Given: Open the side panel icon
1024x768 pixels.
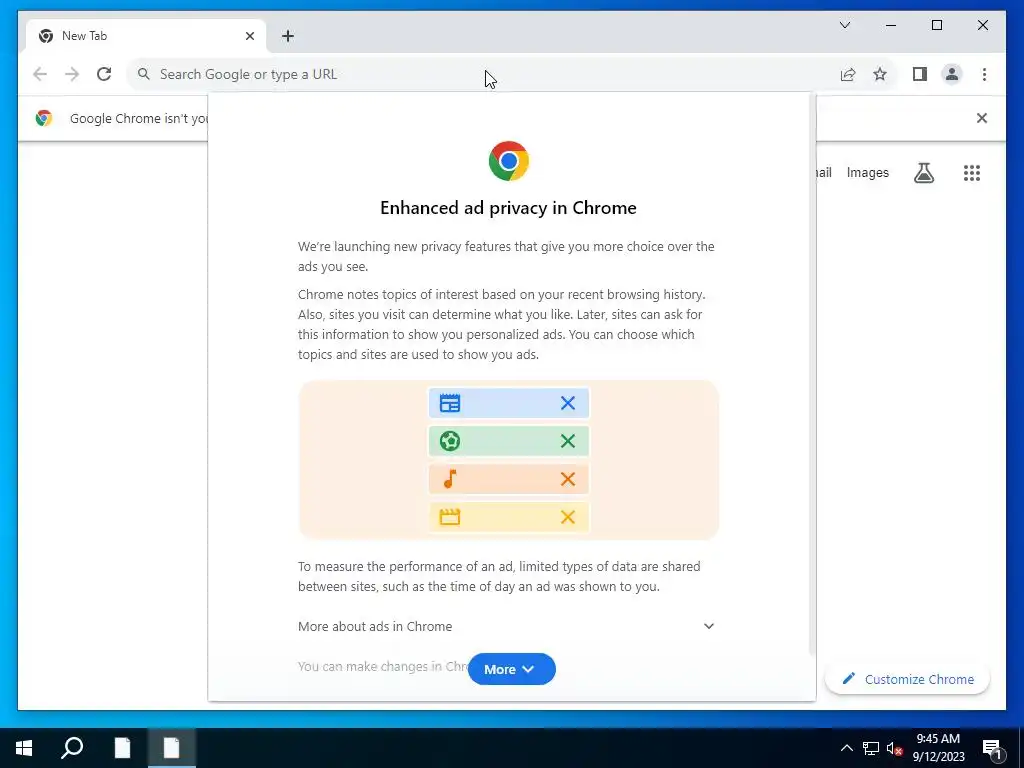Looking at the screenshot, I should point(920,74).
